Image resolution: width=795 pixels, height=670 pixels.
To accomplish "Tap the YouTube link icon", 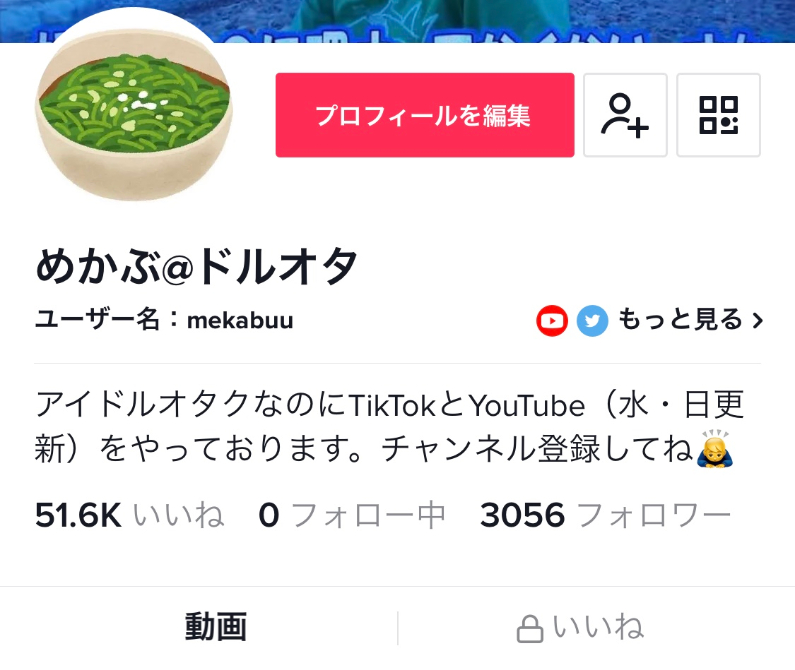I will coord(552,321).
